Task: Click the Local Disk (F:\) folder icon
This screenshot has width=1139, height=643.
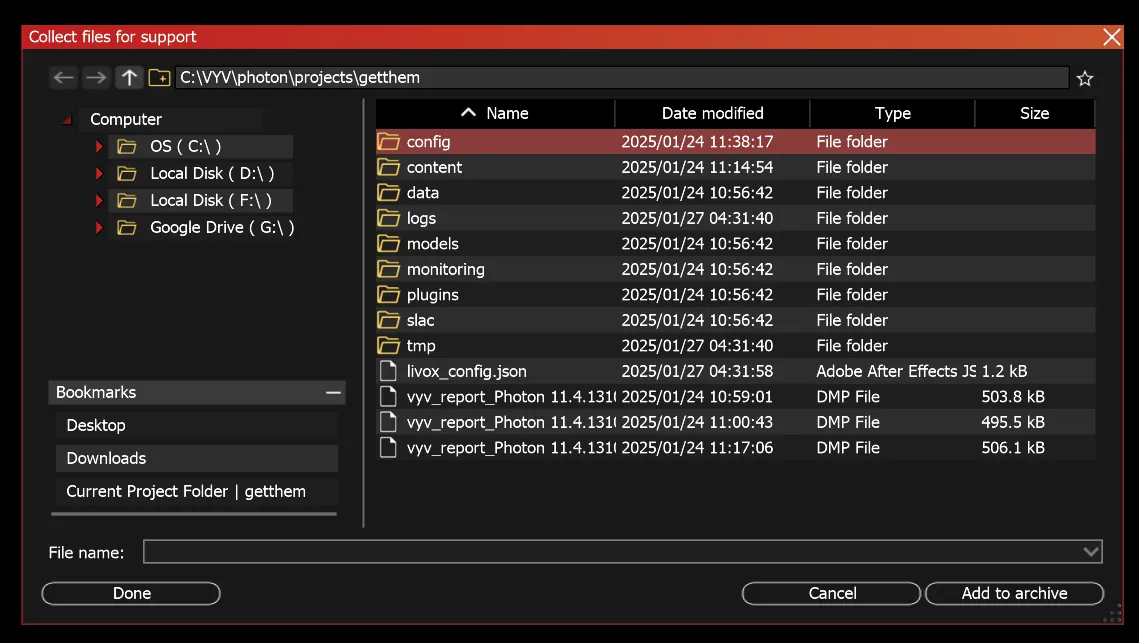Action: [x=127, y=201]
